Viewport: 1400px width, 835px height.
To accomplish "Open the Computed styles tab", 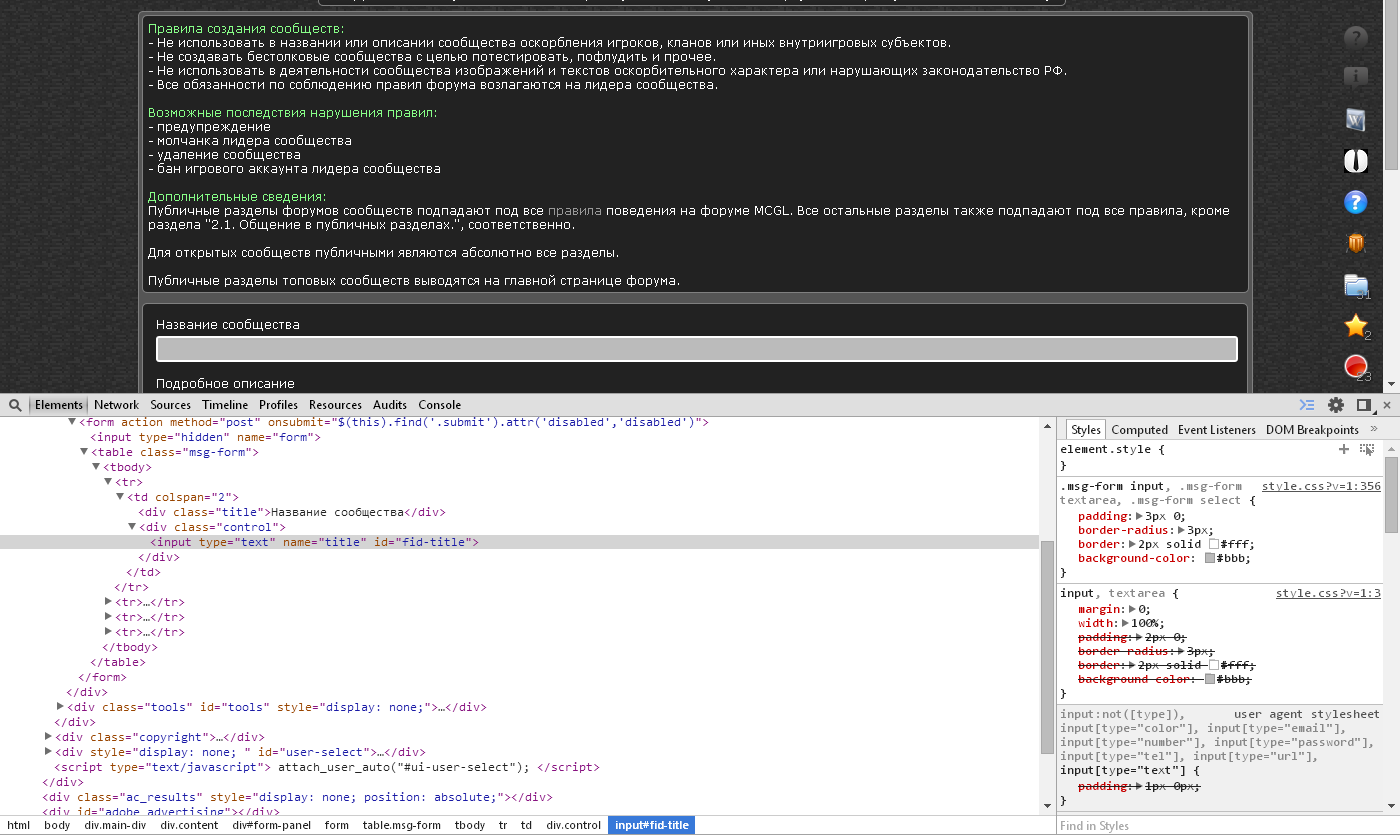I will tap(1139, 430).
